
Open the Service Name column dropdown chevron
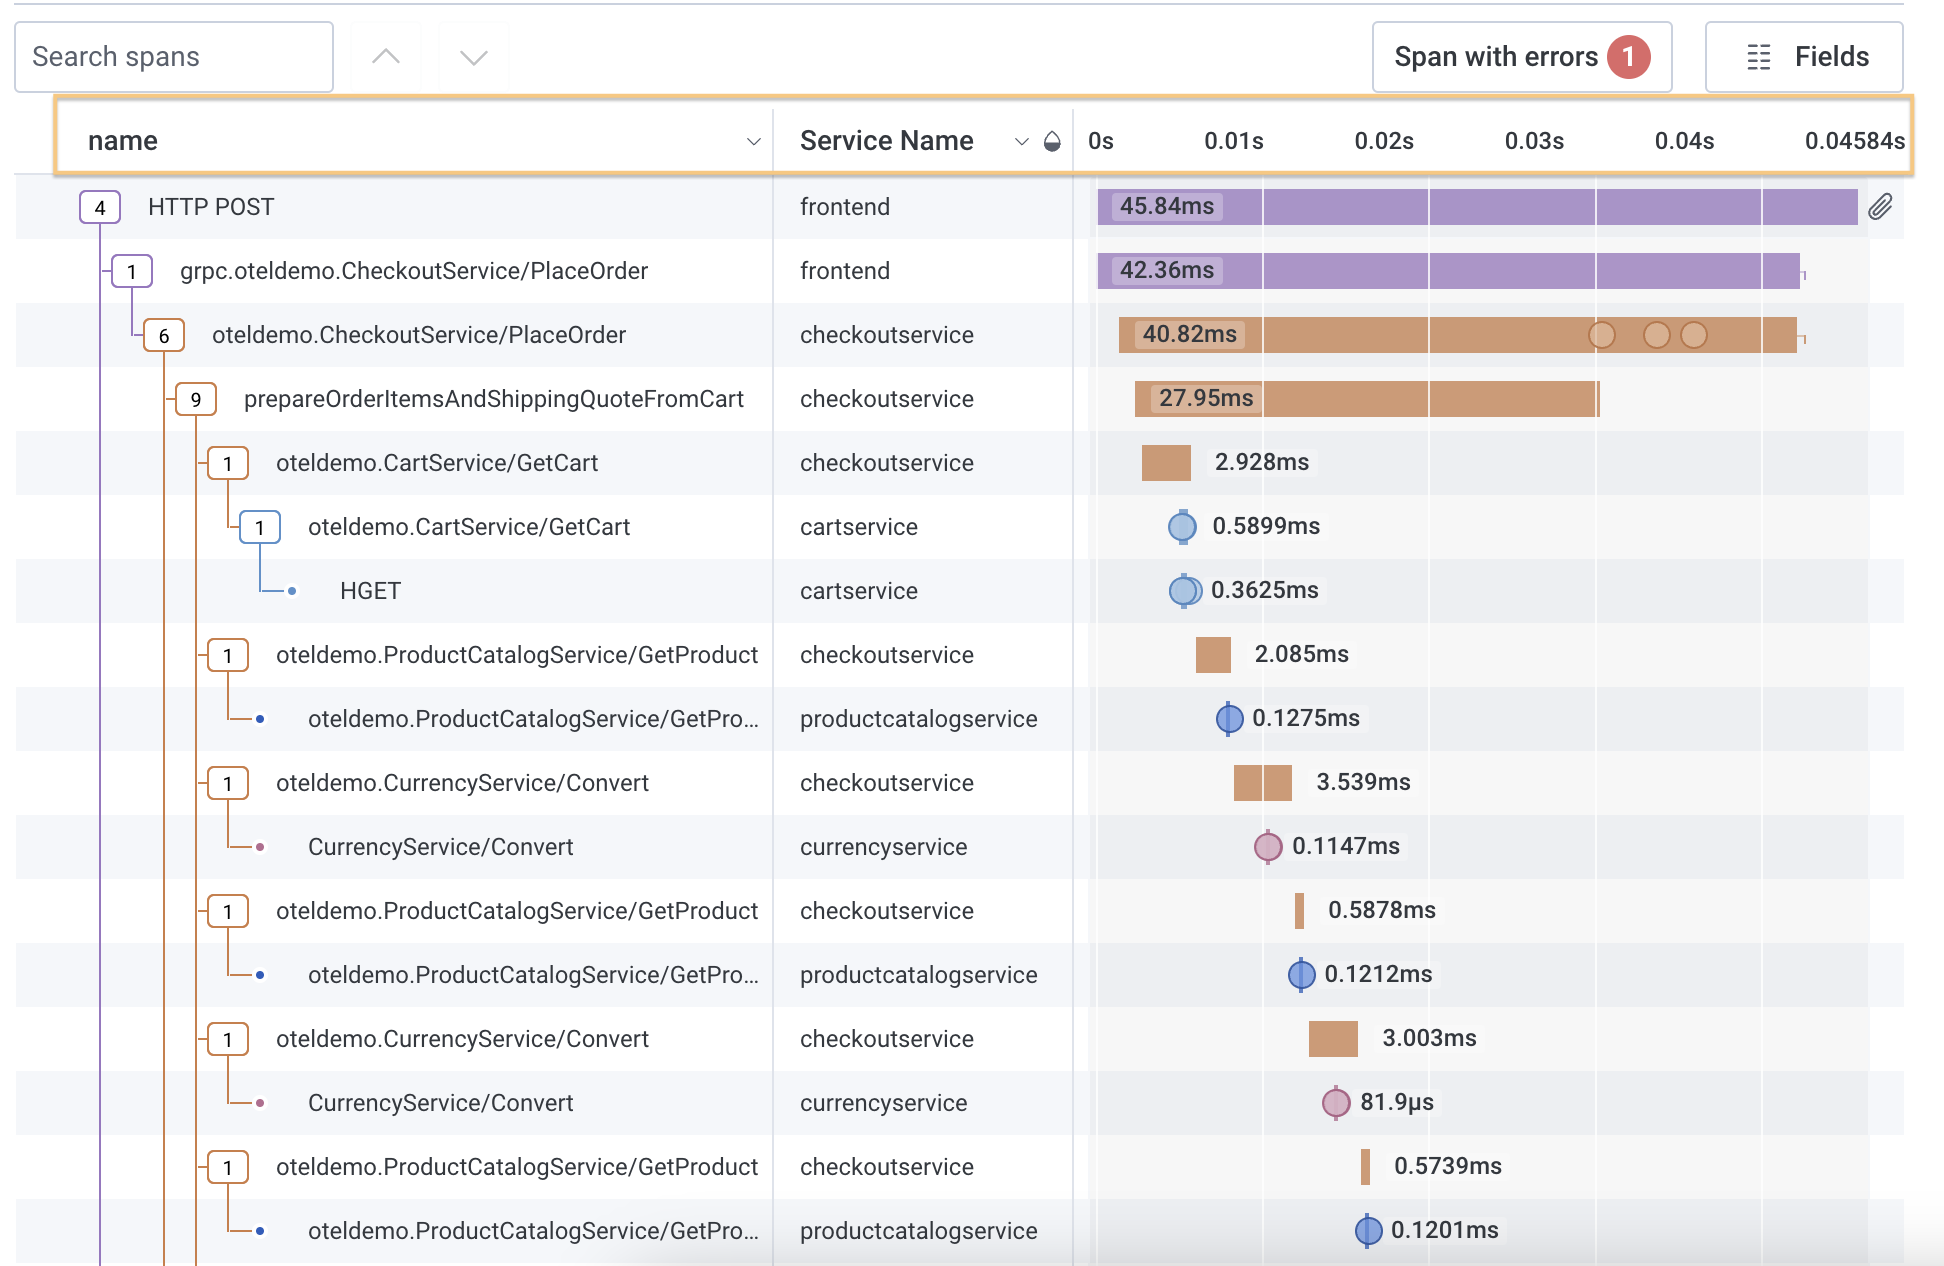pos(1021,142)
